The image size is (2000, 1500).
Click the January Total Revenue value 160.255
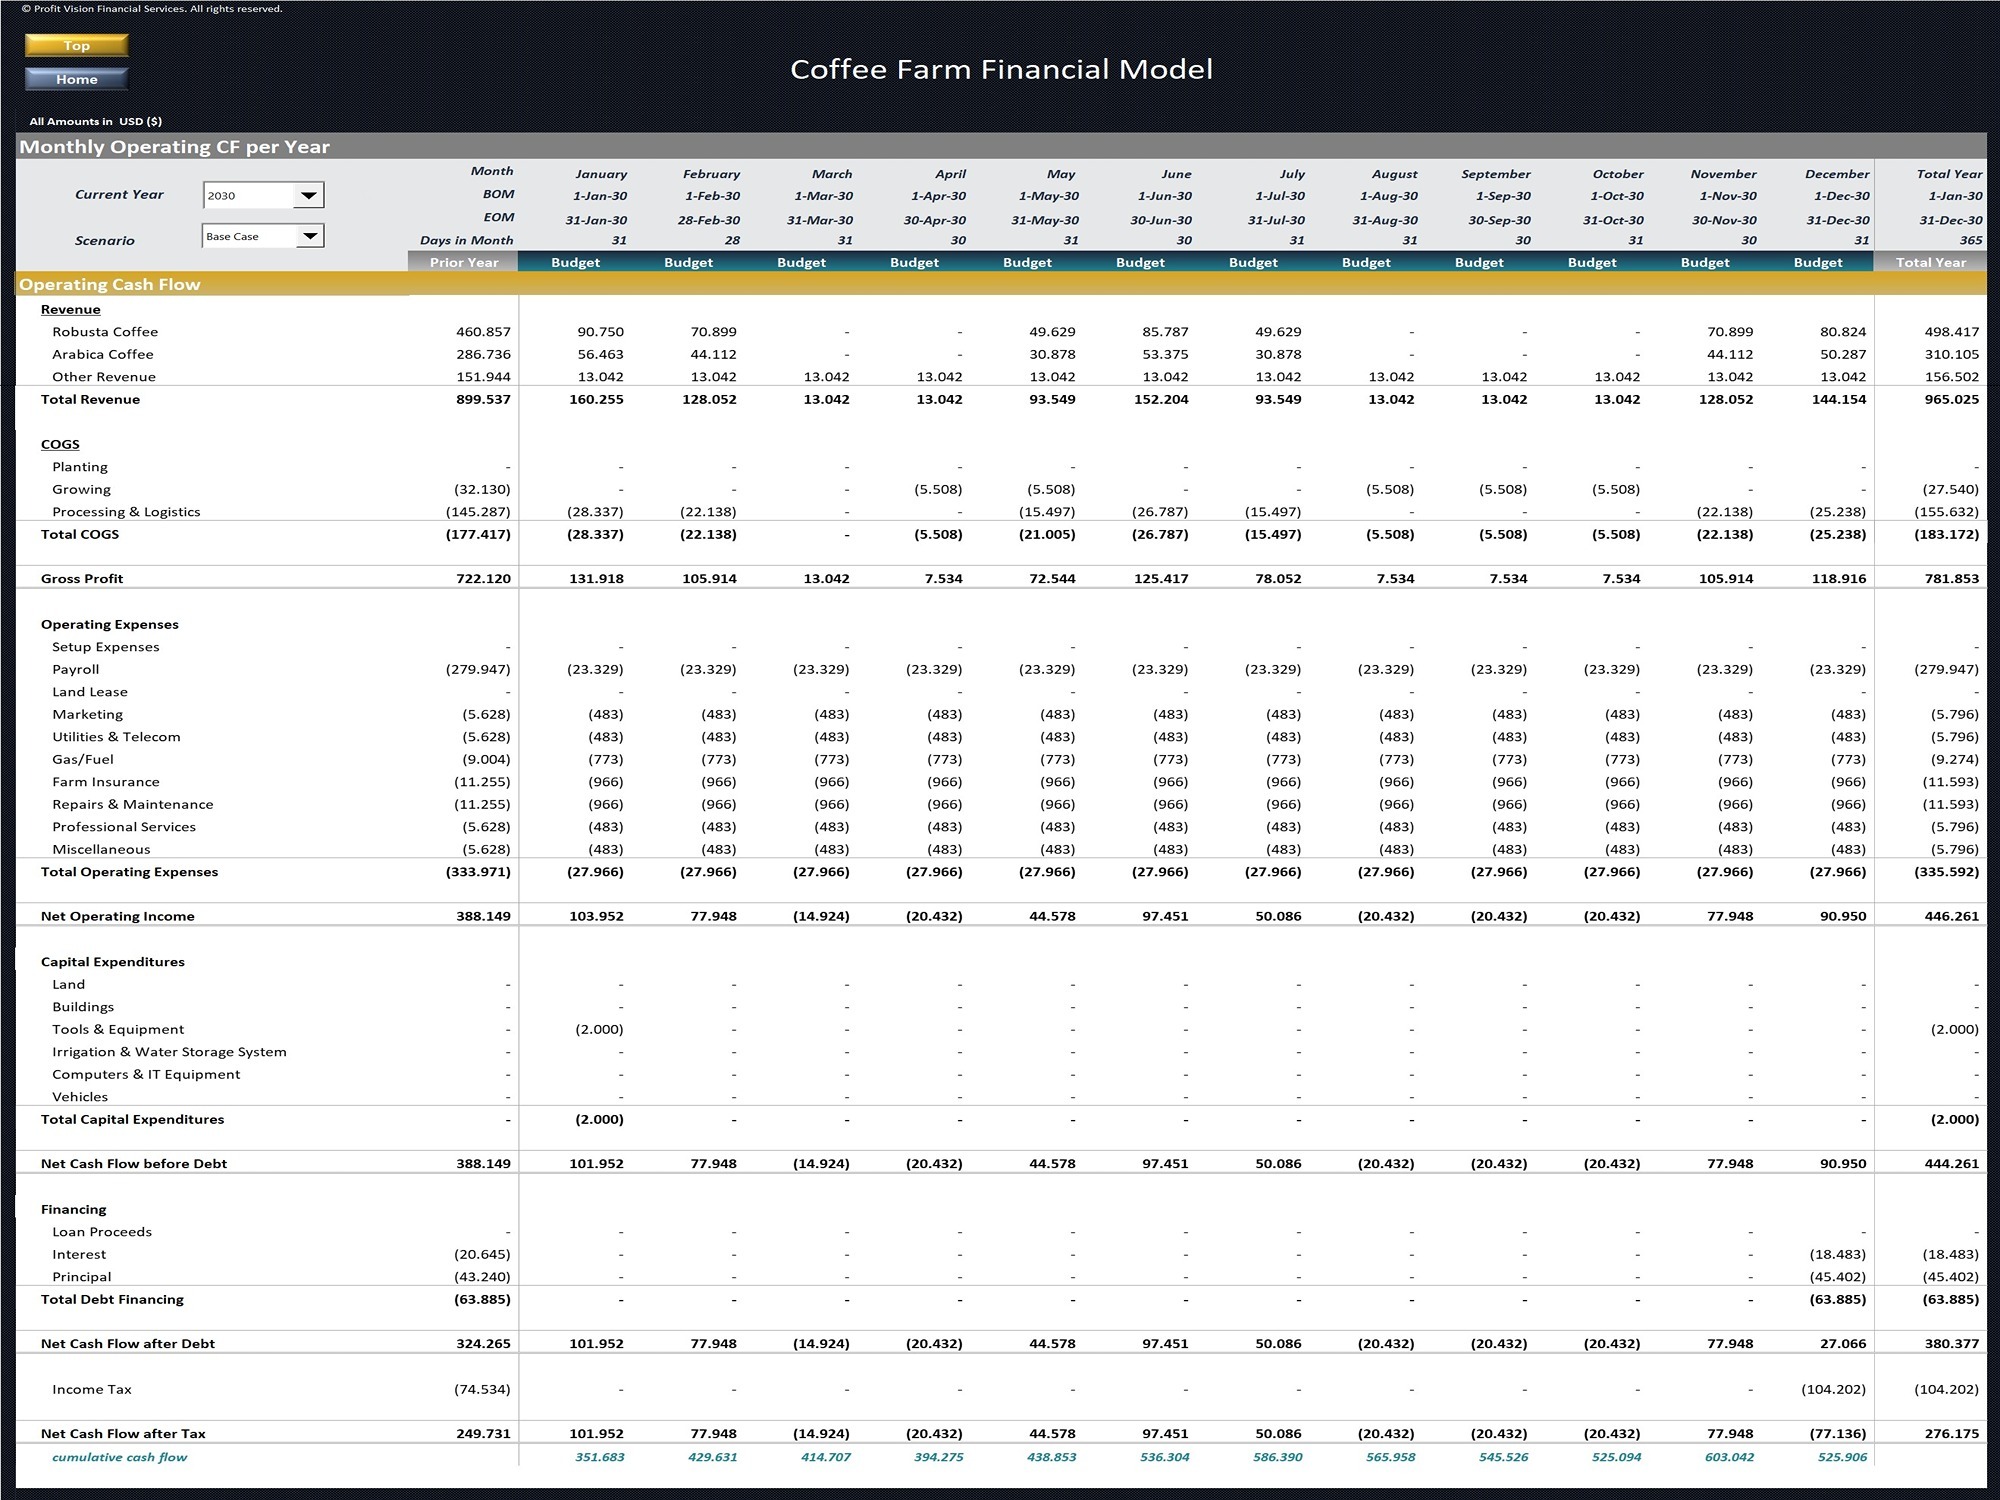[x=596, y=399]
